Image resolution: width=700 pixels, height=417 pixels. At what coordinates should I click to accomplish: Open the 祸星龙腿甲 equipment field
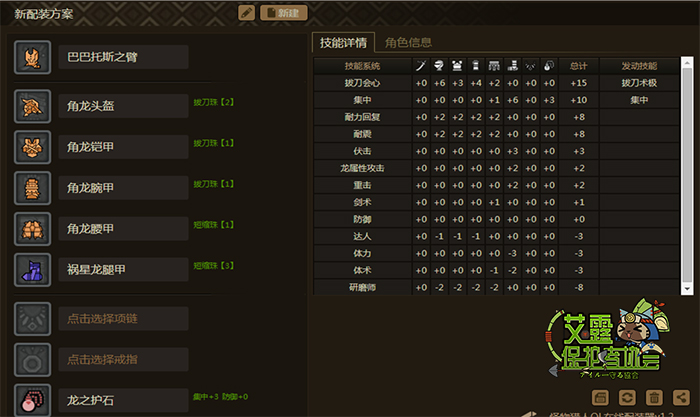(x=123, y=270)
